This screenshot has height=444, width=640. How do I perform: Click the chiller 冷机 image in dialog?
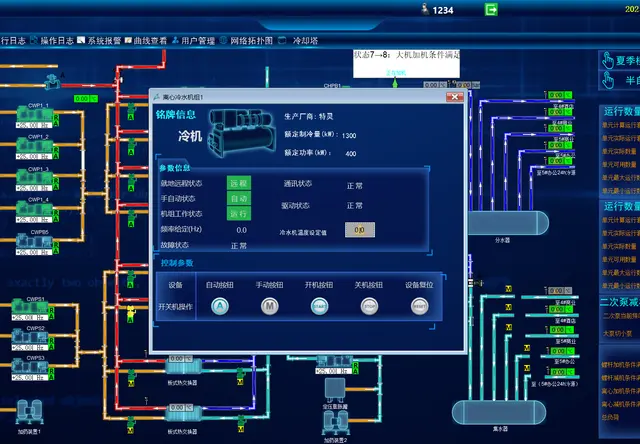tap(242, 133)
